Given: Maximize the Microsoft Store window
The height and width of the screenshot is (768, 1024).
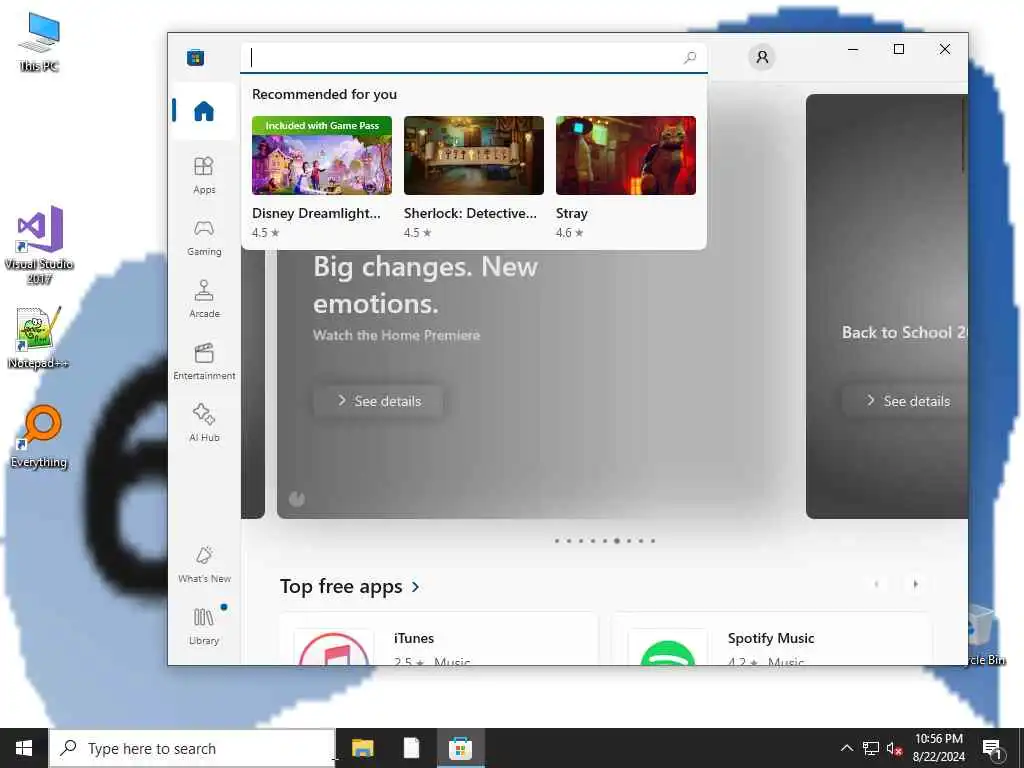Looking at the screenshot, I should click(x=899, y=49).
